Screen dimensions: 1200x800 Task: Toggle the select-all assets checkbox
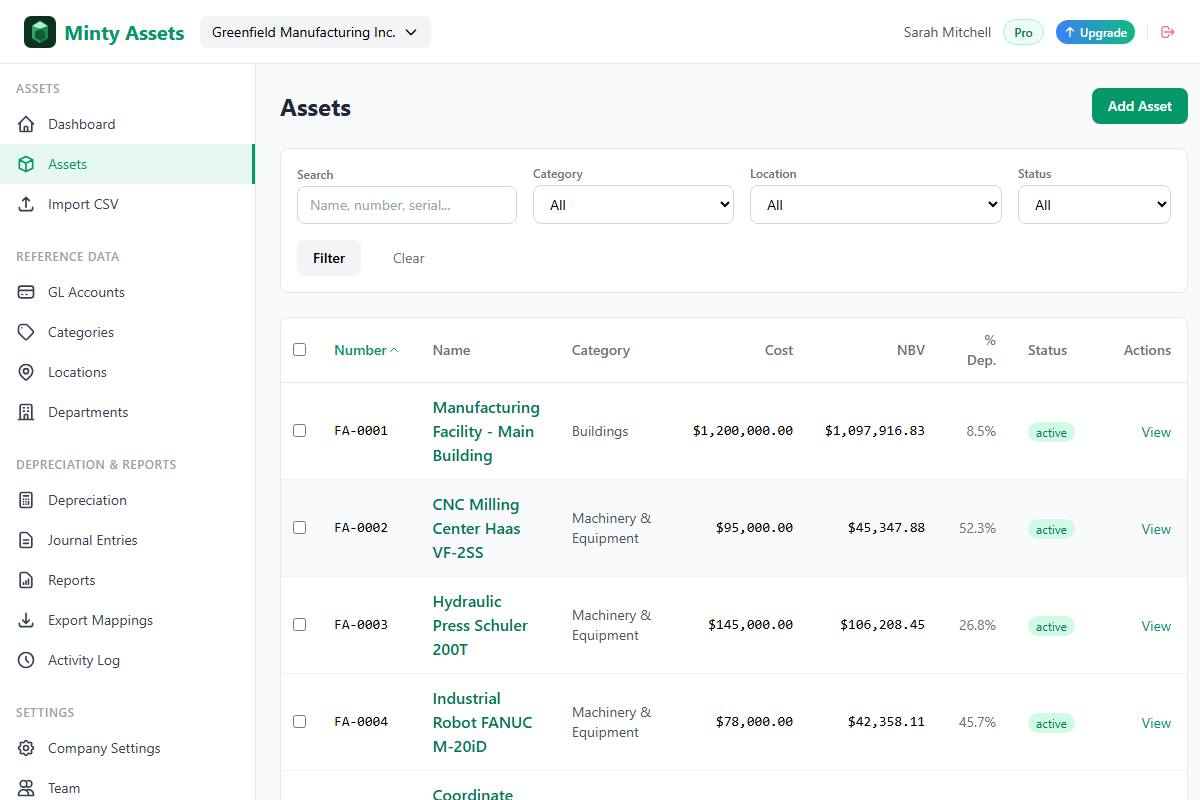coord(299,350)
